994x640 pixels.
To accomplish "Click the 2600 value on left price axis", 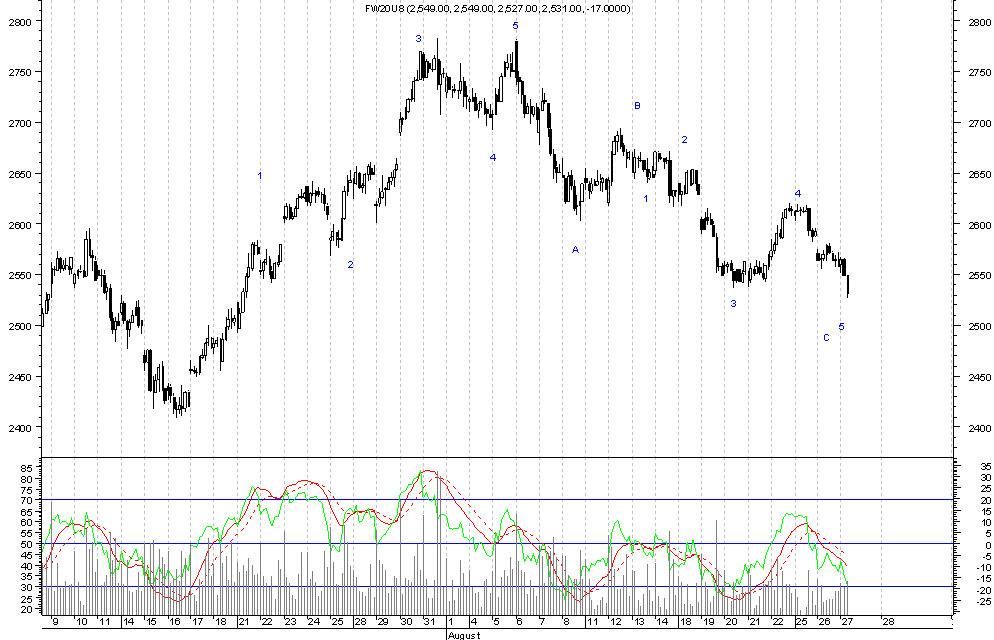I will pos(20,224).
